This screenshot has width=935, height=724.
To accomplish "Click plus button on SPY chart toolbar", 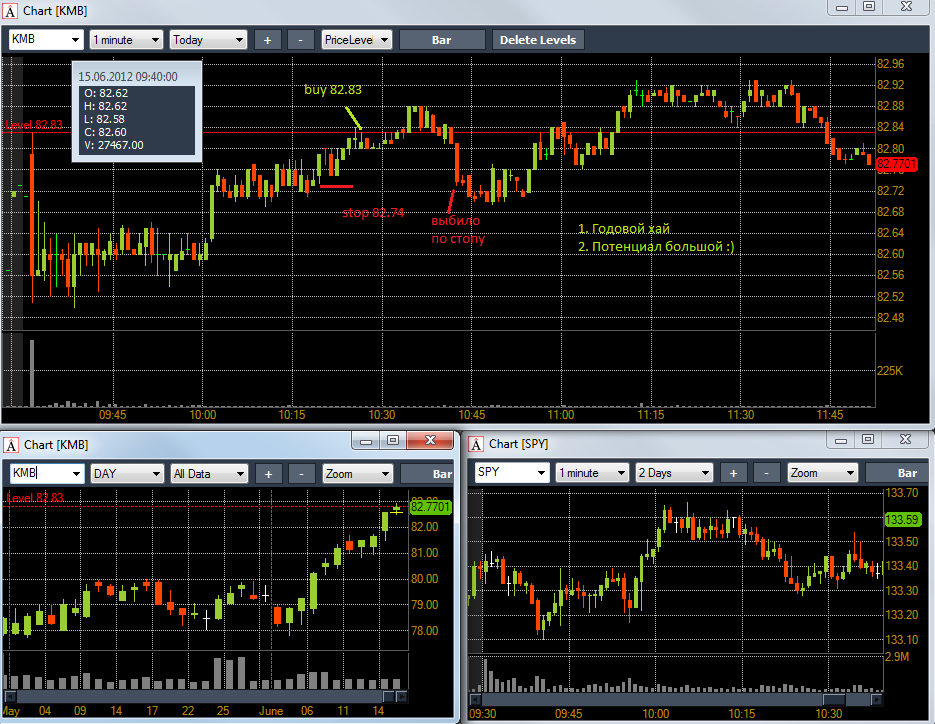I will (x=733, y=473).
